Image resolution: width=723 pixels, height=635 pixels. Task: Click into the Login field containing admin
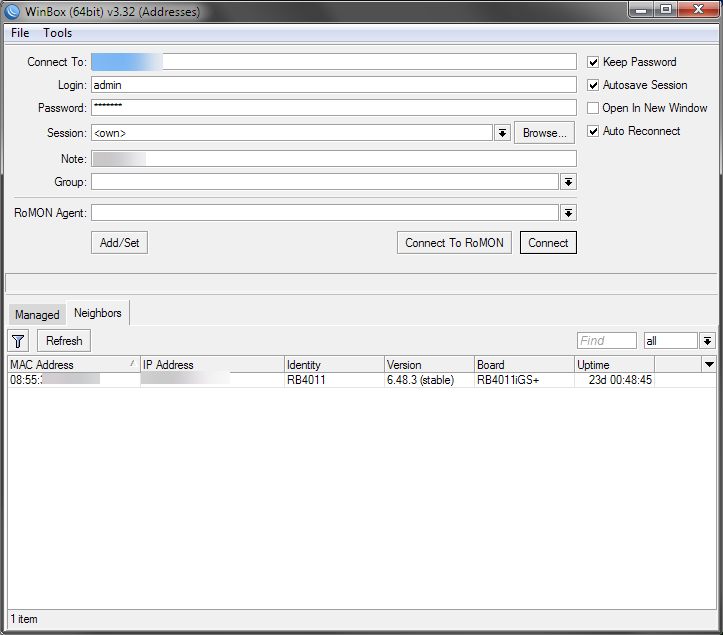[334, 85]
